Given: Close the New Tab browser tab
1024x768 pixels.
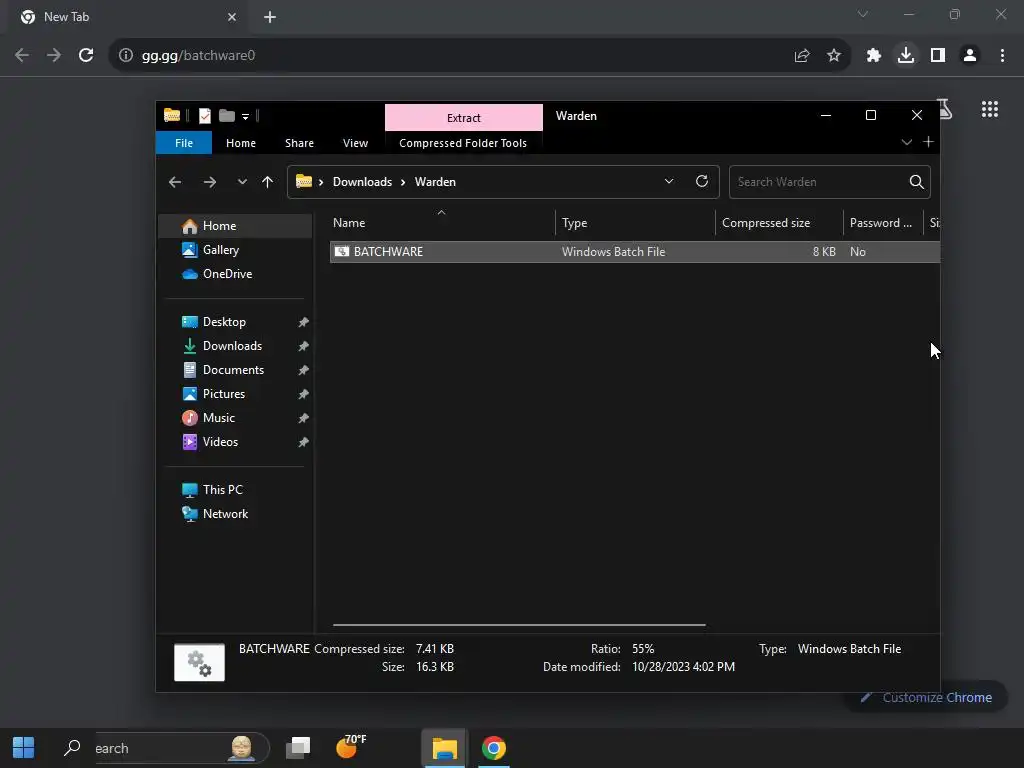Looking at the screenshot, I should (x=232, y=17).
